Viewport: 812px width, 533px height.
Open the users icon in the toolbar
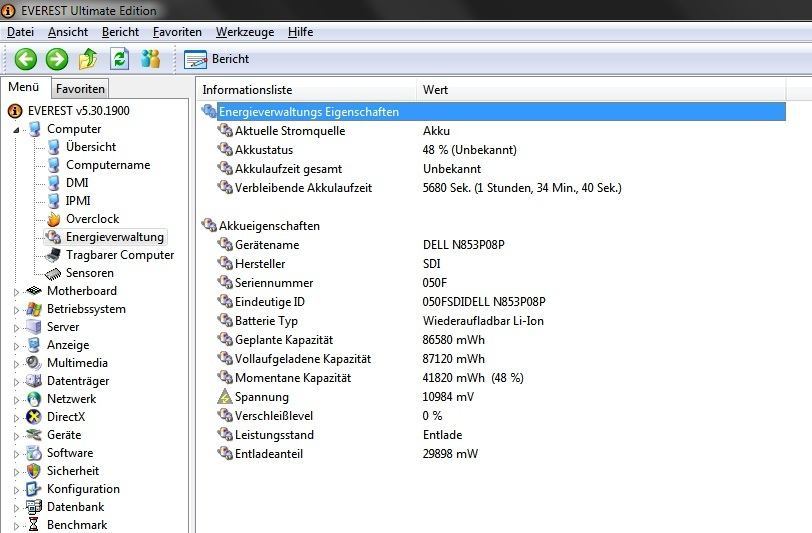pyautogui.click(x=151, y=59)
